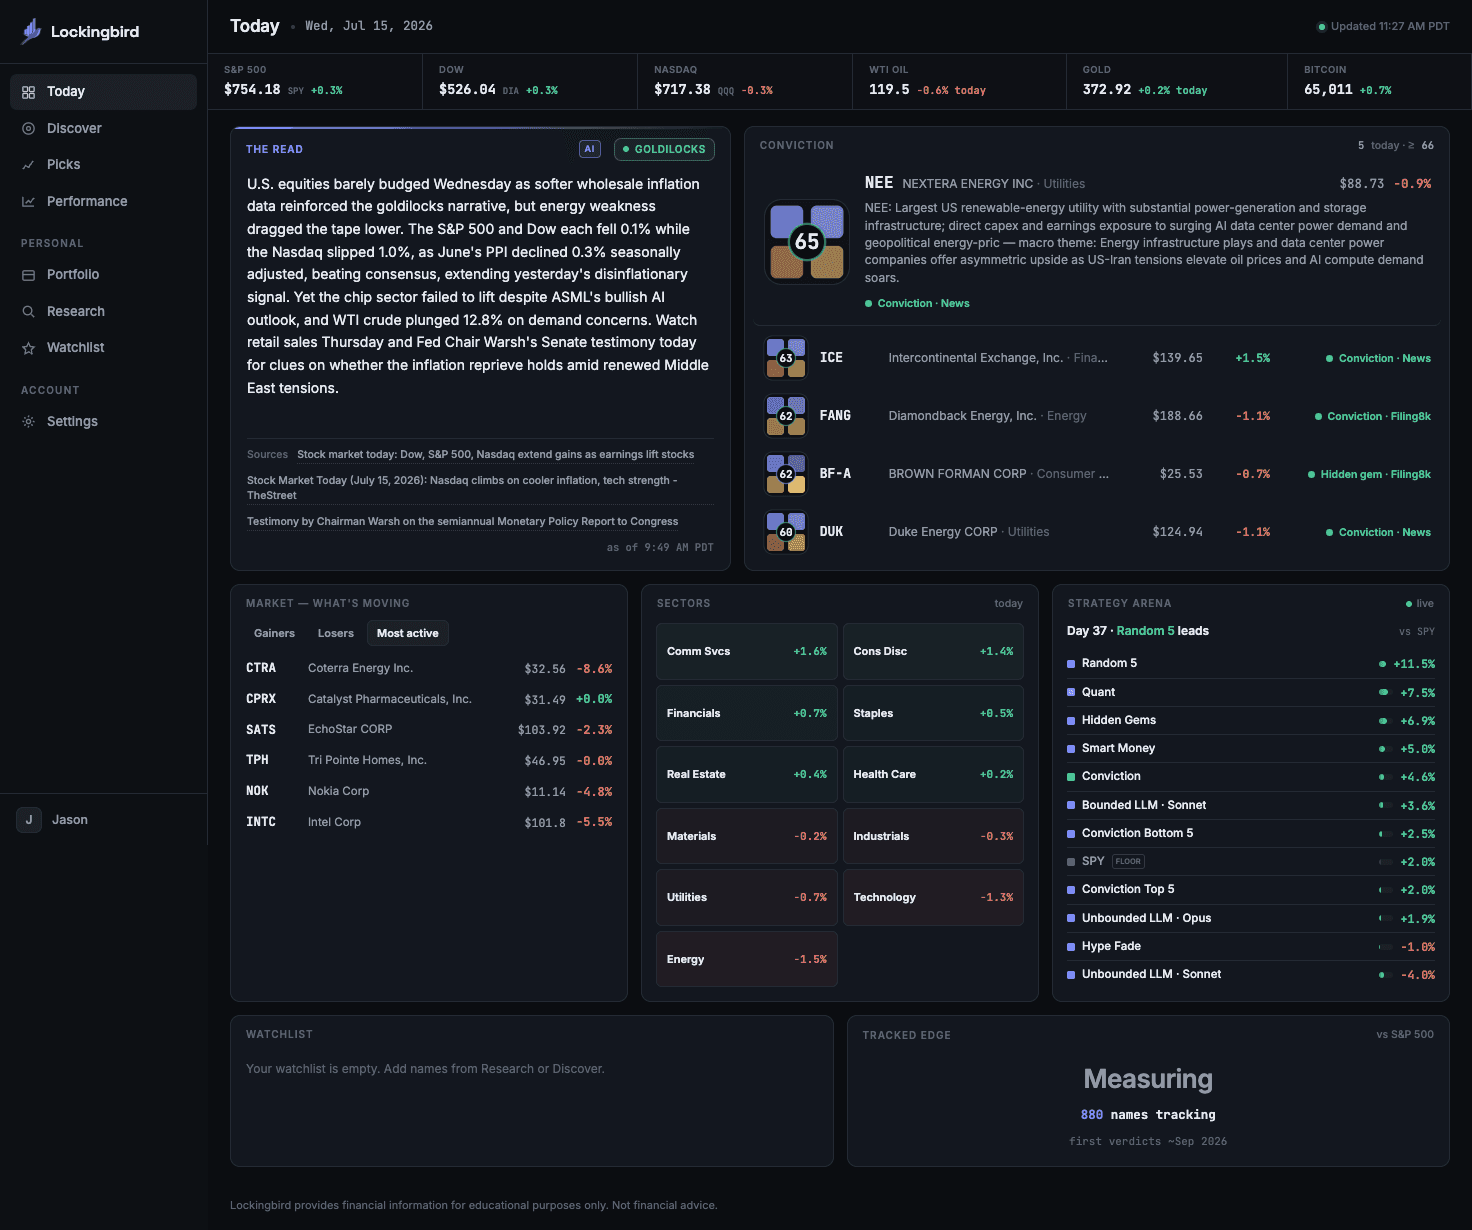This screenshot has height=1230, width=1472.
Task: Select the CPRX Catalyst Pharmaceuticals row
Action: 429,699
